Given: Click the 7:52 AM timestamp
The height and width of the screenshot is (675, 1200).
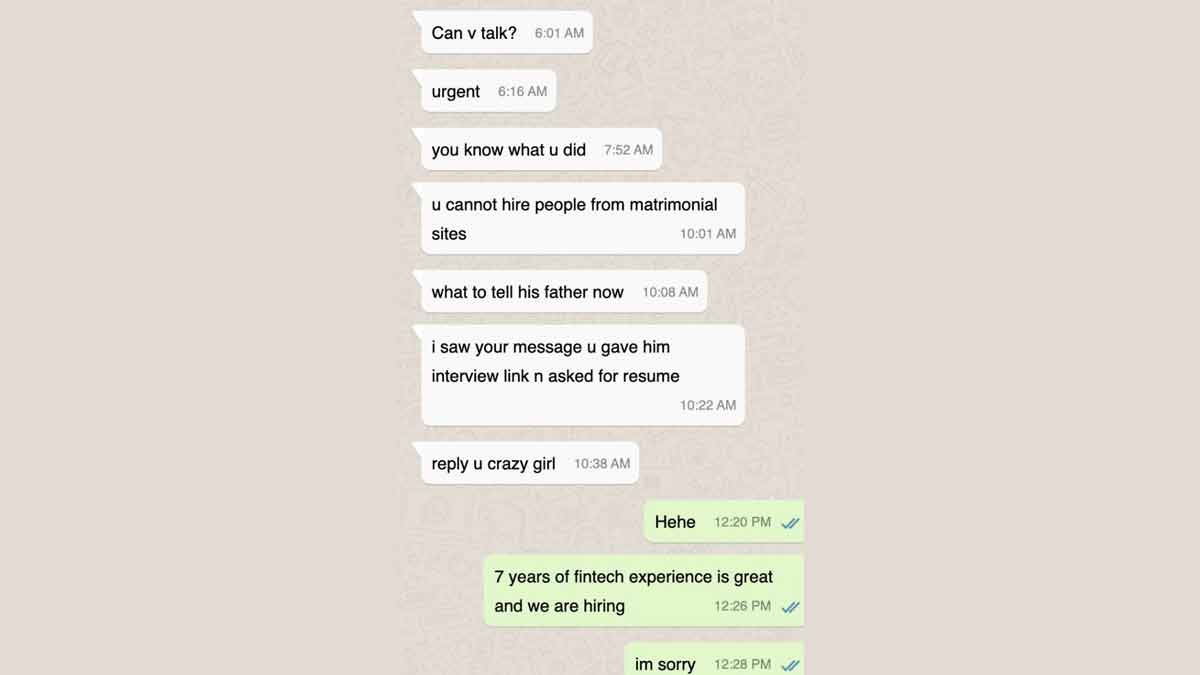Looking at the screenshot, I should coord(628,150).
